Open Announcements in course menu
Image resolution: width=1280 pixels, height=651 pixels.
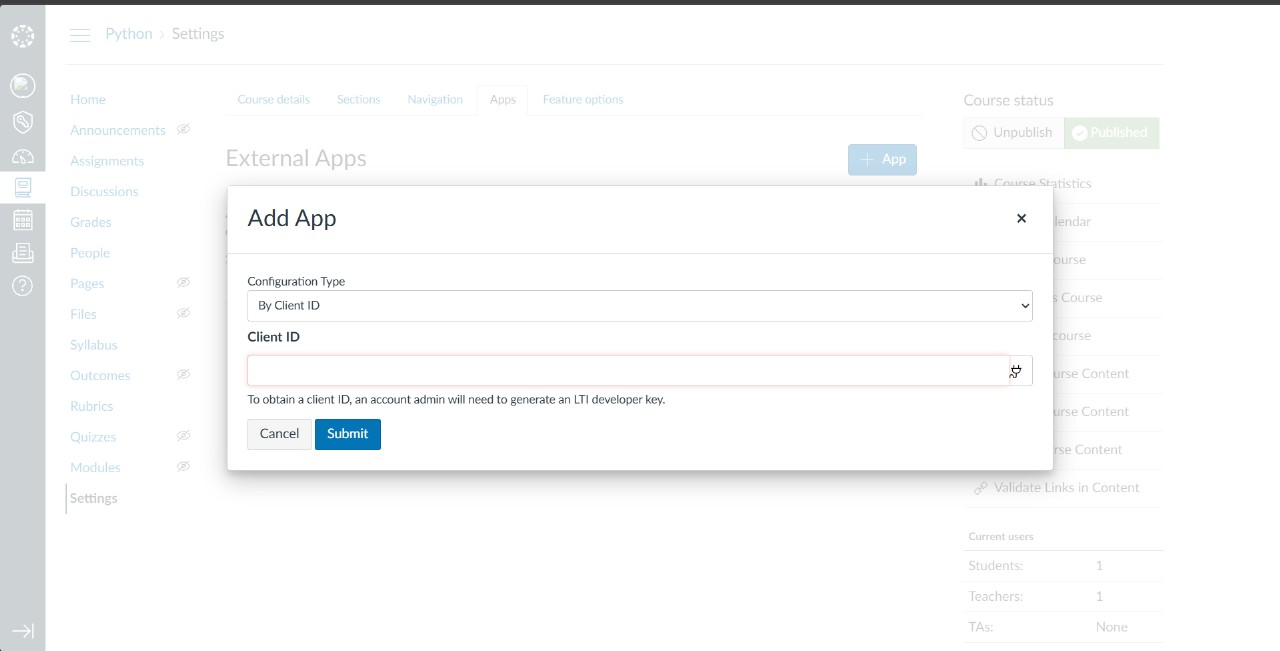pos(118,130)
